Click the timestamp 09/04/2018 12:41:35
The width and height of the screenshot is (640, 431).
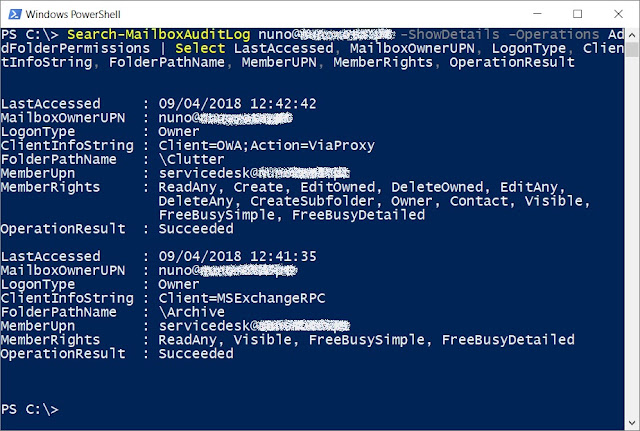click(237, 256)
